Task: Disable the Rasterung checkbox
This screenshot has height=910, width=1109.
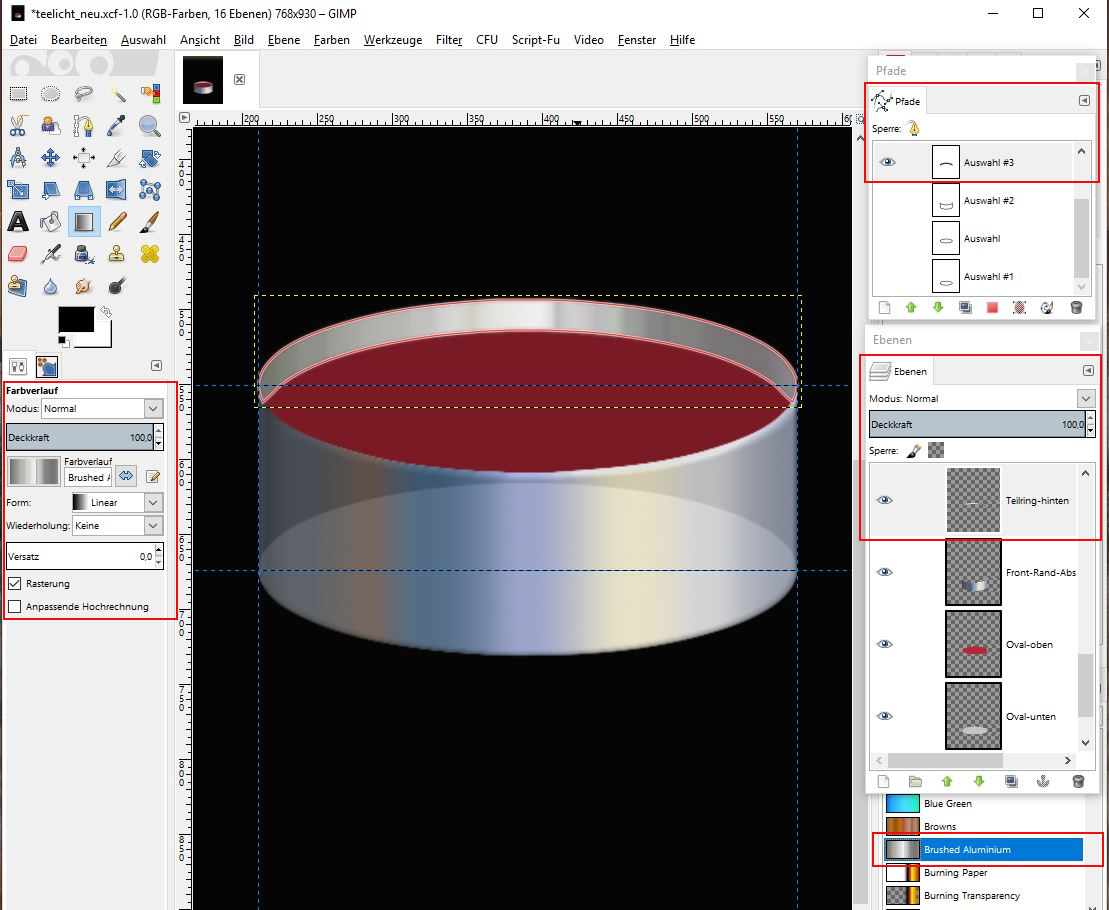Action: 15,583
